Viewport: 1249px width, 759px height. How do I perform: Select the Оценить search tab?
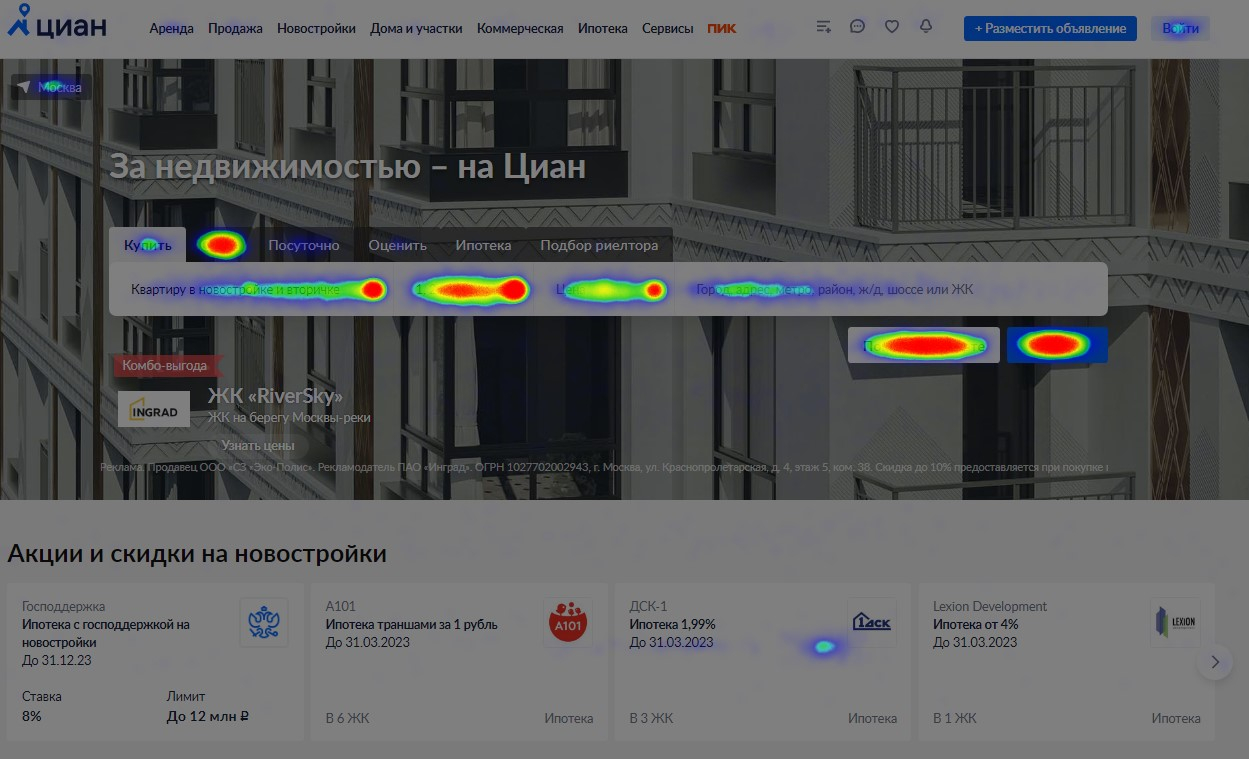(397, 245)
